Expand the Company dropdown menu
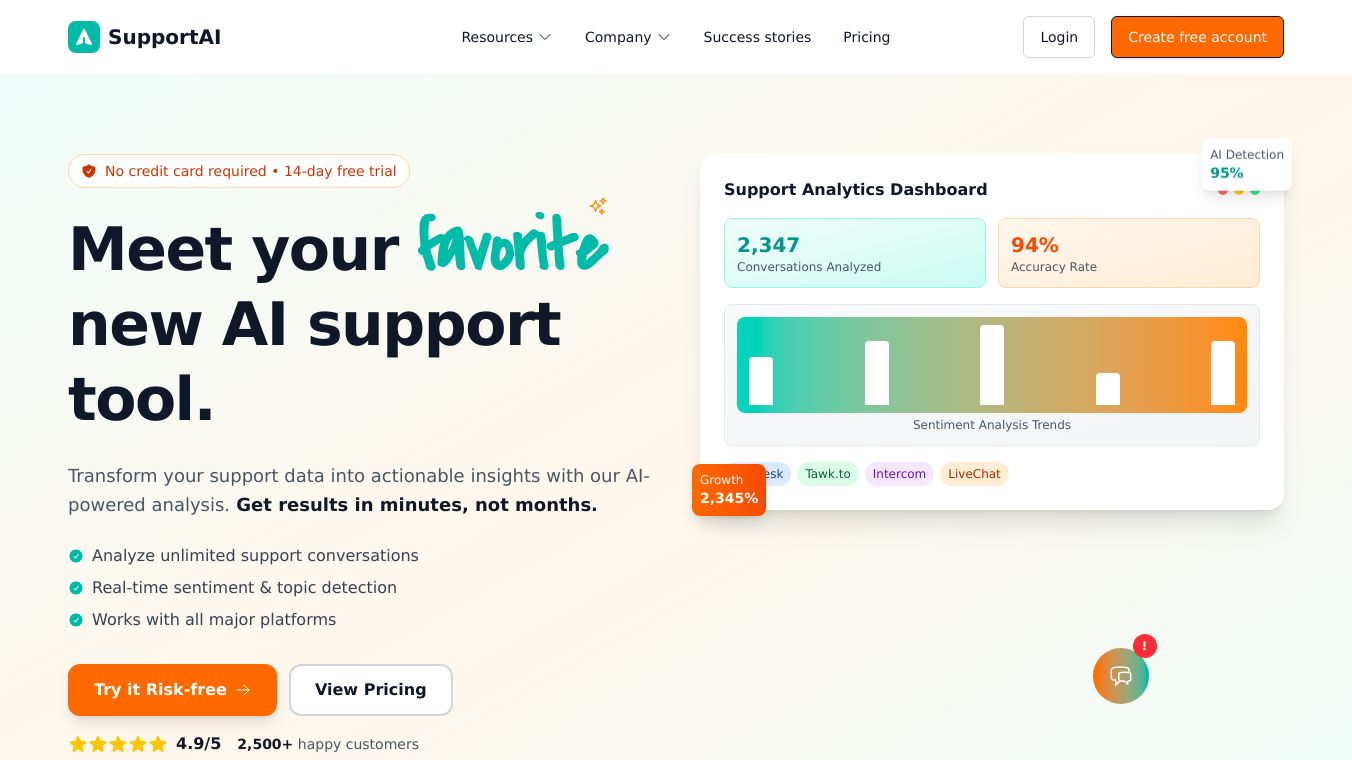1352x760 pixels. click(x=627, y=37)
